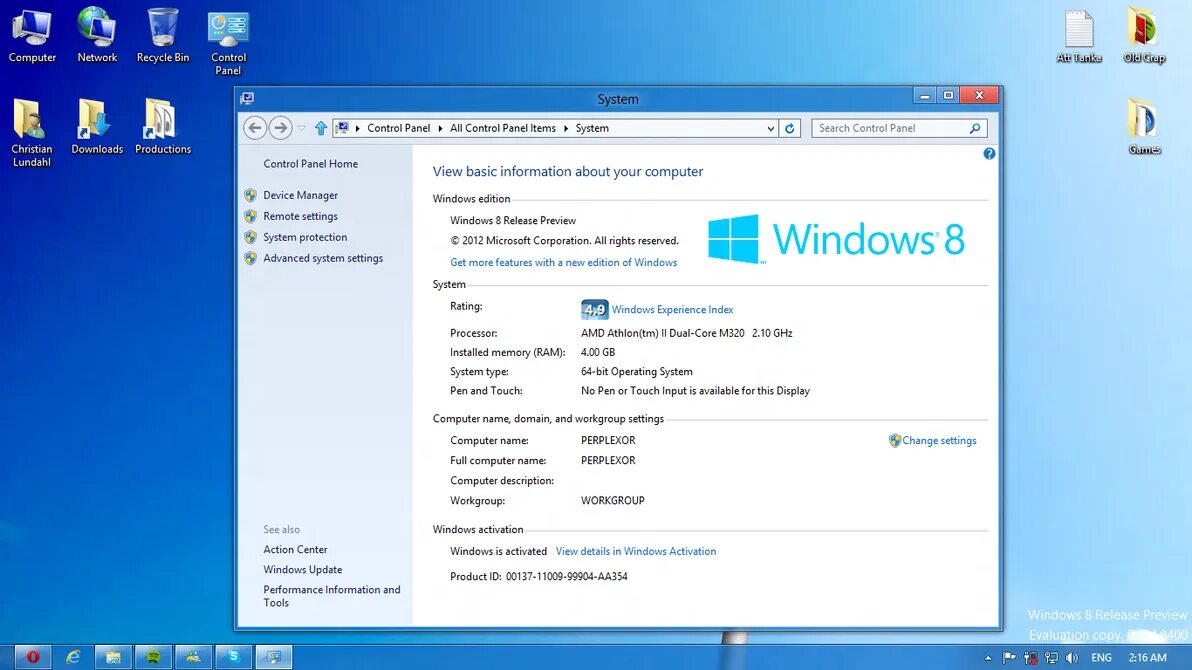Launch Internet Explorer from the taskbar

pos(73,657)
